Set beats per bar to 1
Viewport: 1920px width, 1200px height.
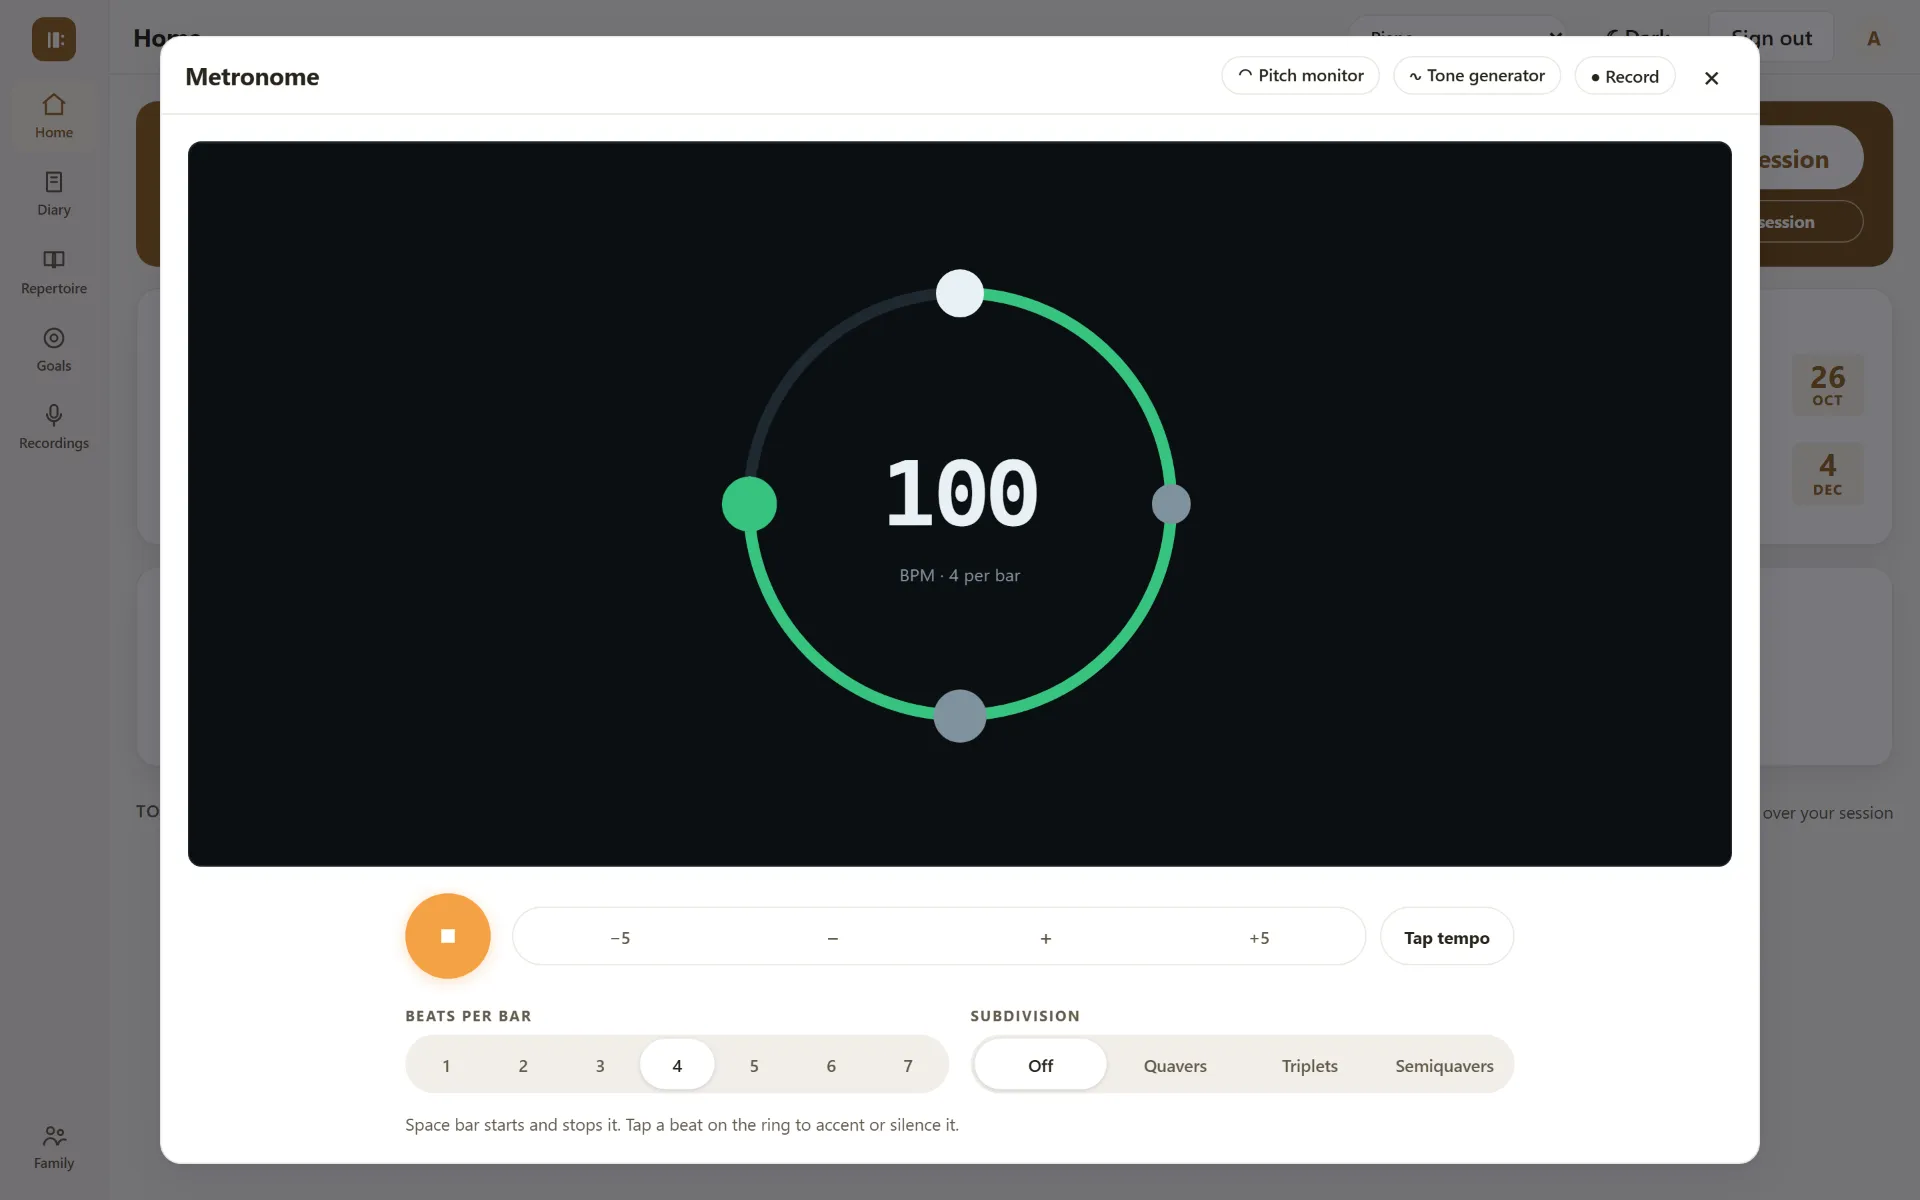pyautogui.click(x=446, y=1065)
